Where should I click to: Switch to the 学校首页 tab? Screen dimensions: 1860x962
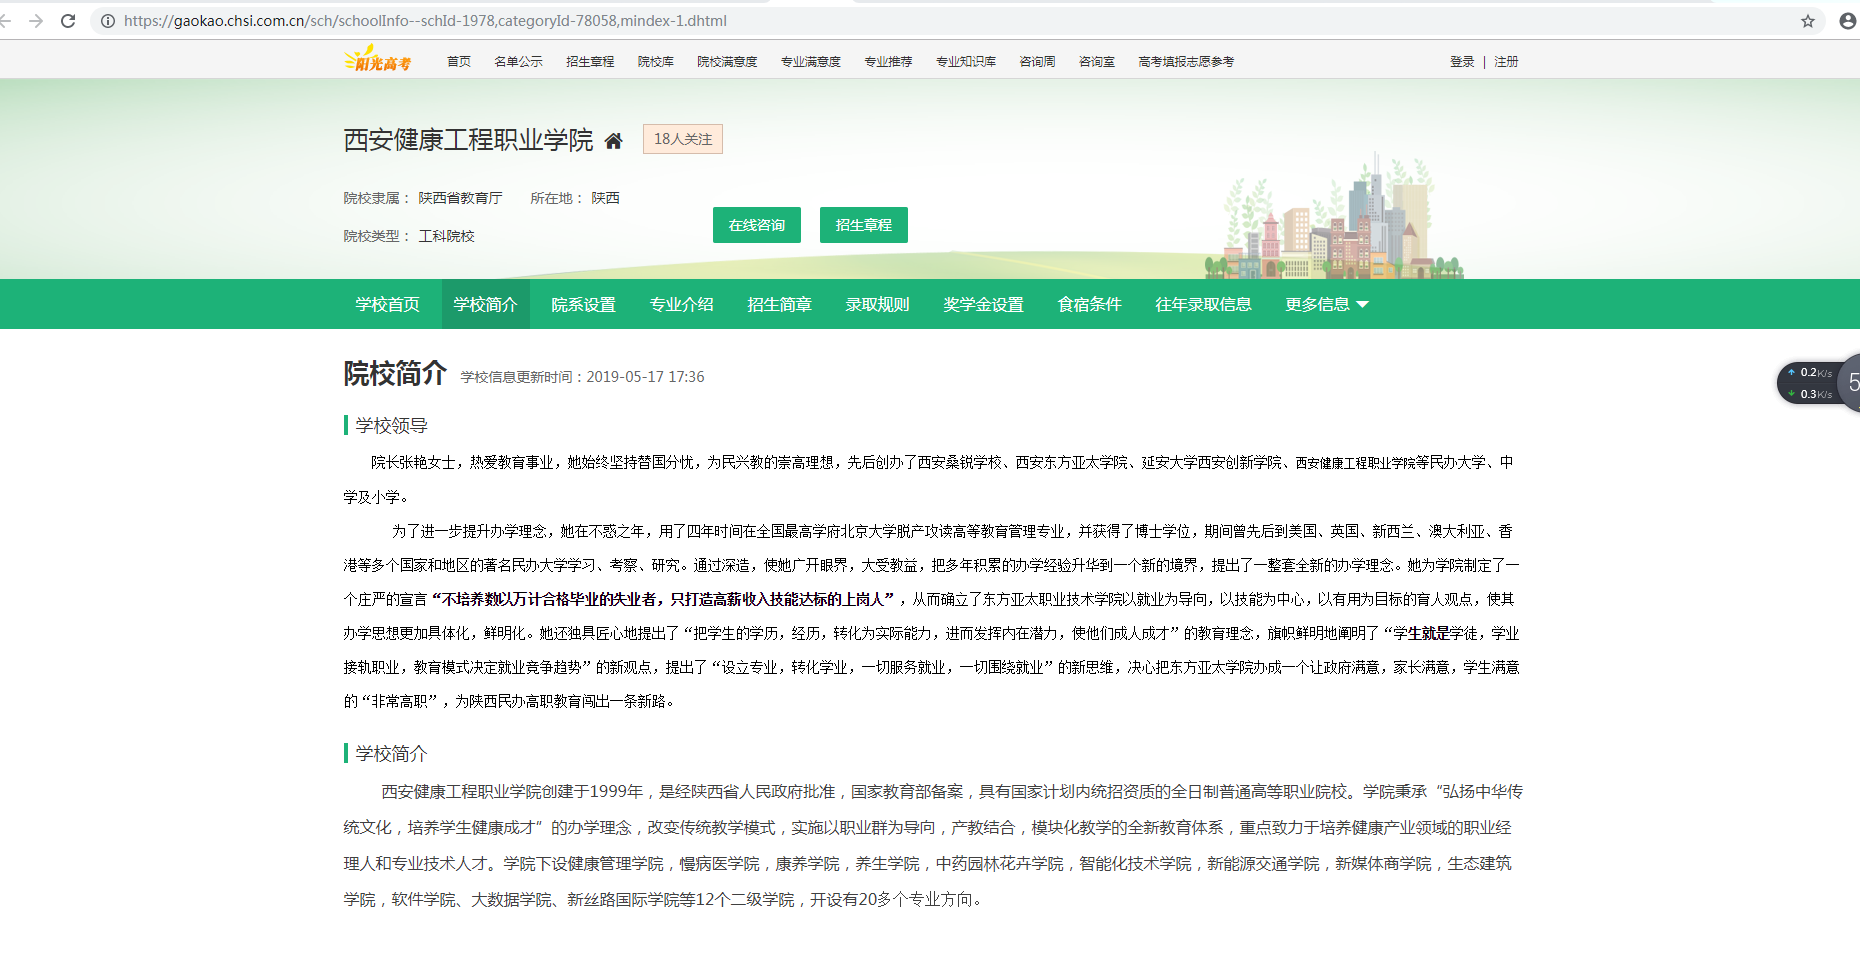click(x=388, y=304)
